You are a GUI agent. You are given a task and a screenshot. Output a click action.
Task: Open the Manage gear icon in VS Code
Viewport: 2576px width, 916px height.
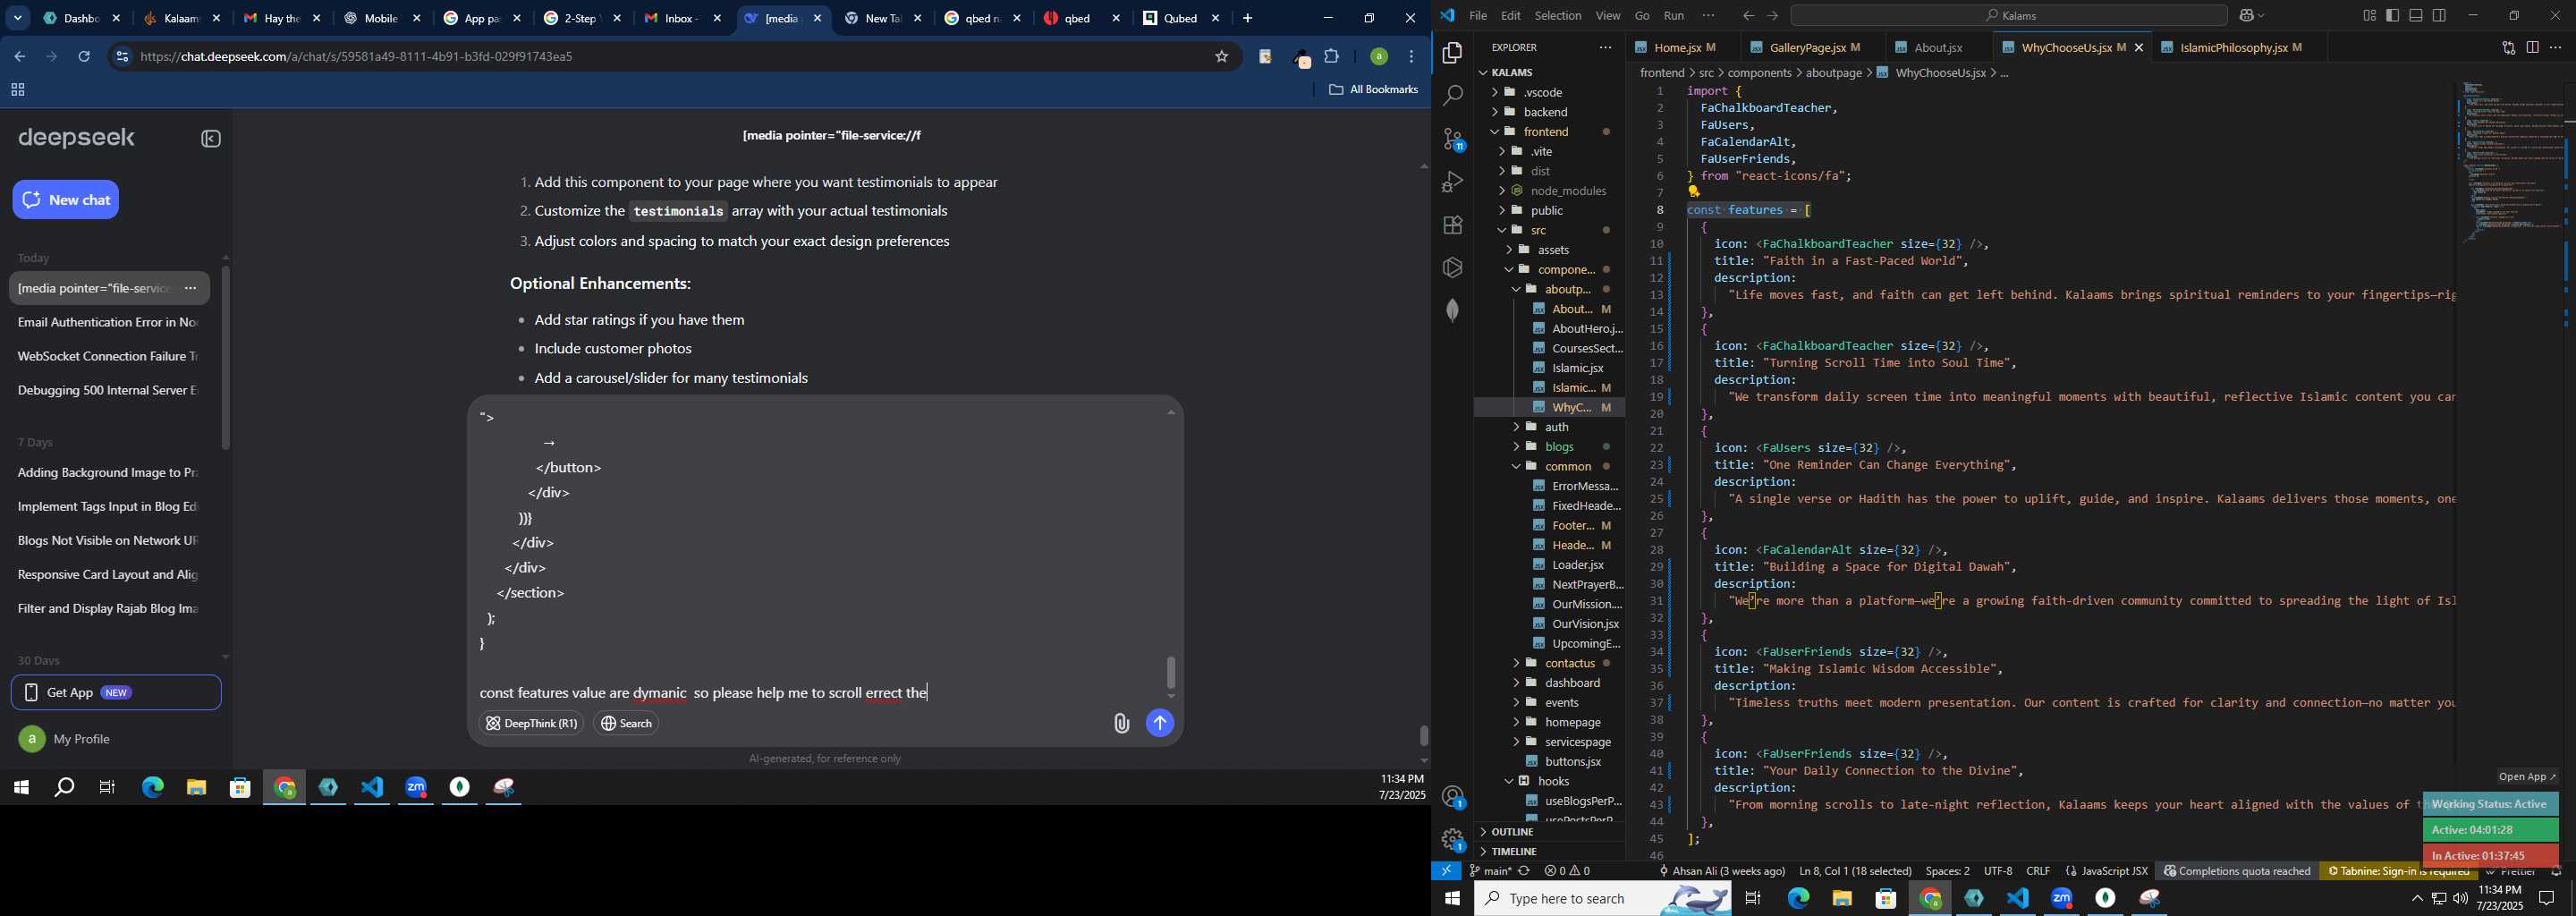(x=1452, y=840)
